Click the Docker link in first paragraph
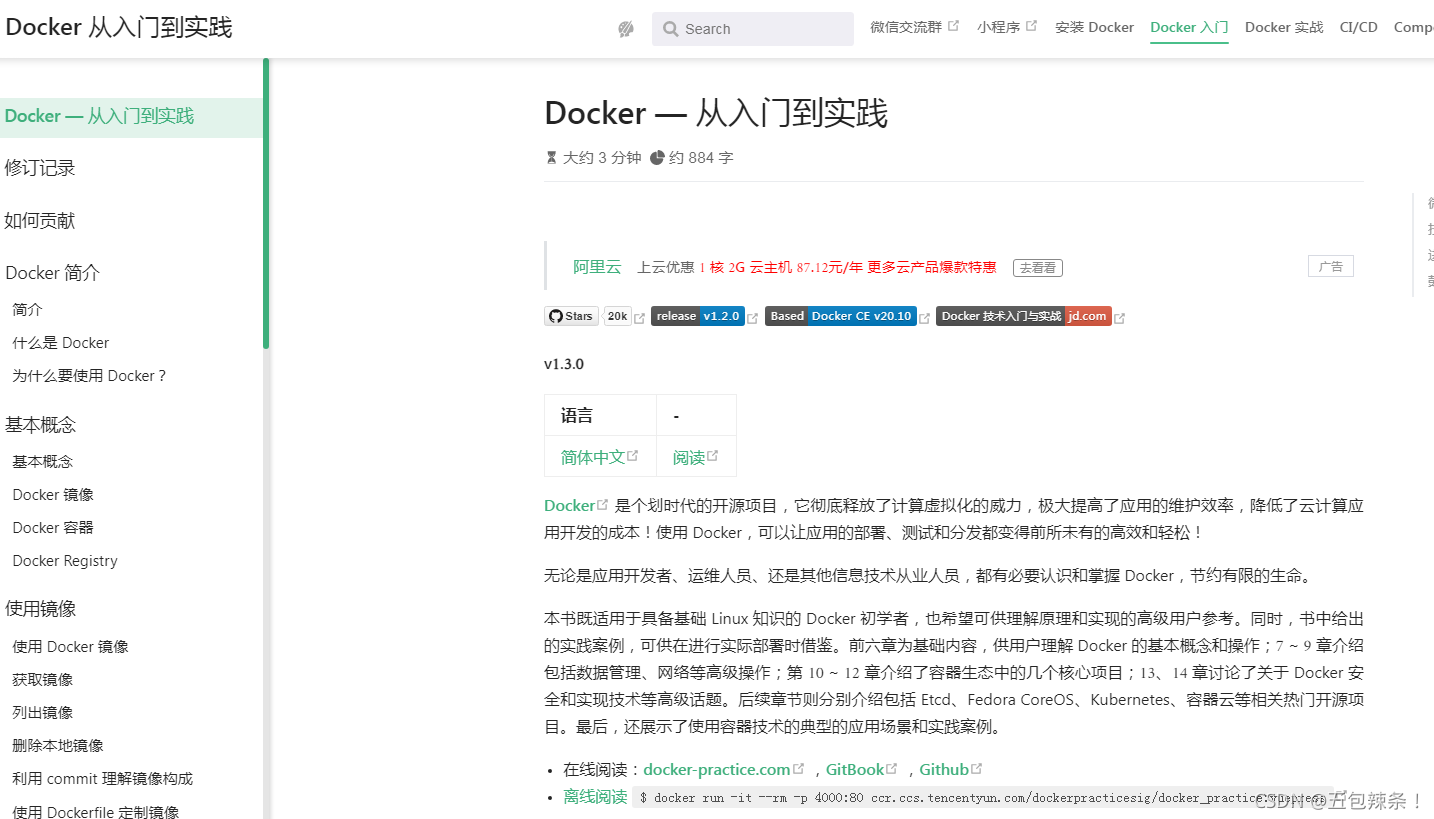 [576, 505]
